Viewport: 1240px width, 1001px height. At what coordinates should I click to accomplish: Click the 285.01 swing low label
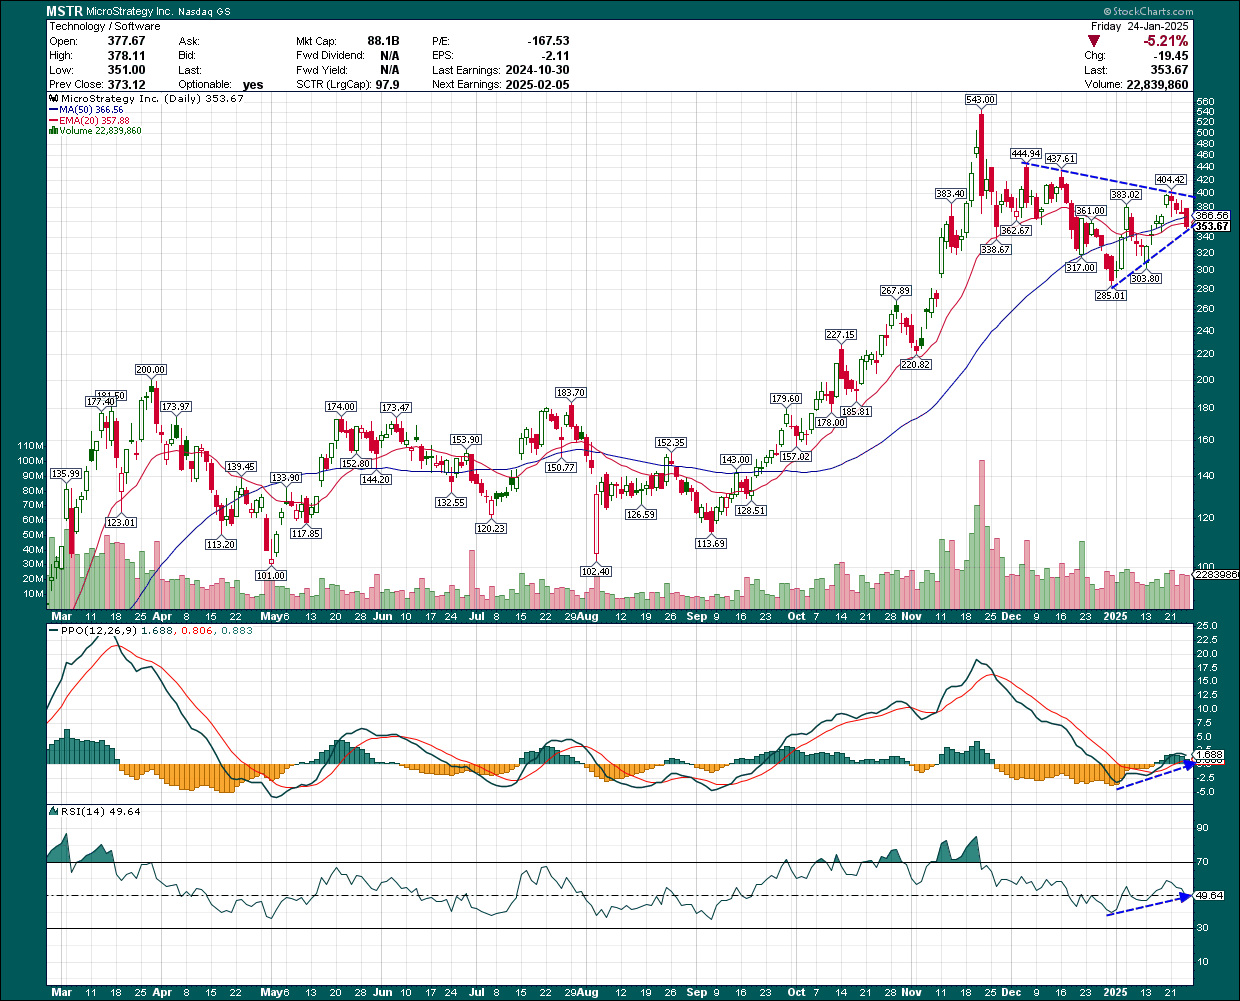(x=1110, y=295)
